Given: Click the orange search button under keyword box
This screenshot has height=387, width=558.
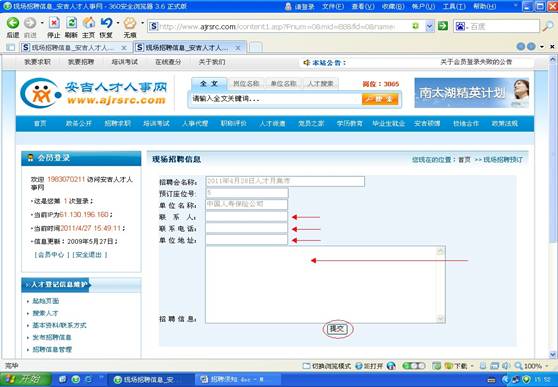Looking at the screenshot, I should point(380,99).
